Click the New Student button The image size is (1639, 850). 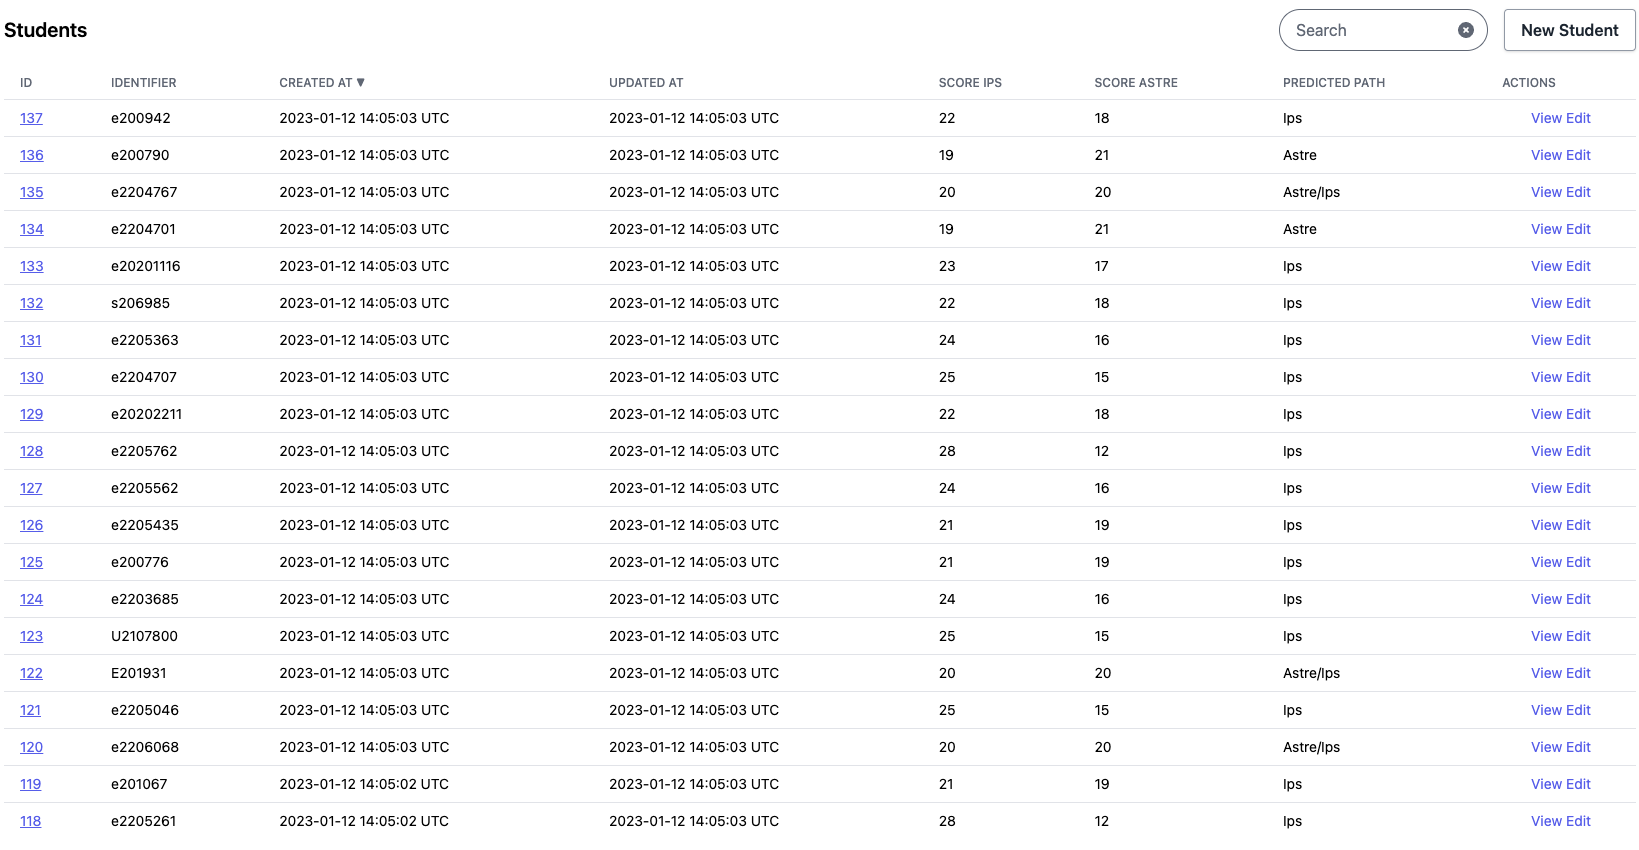click(x=1569, y=30)
